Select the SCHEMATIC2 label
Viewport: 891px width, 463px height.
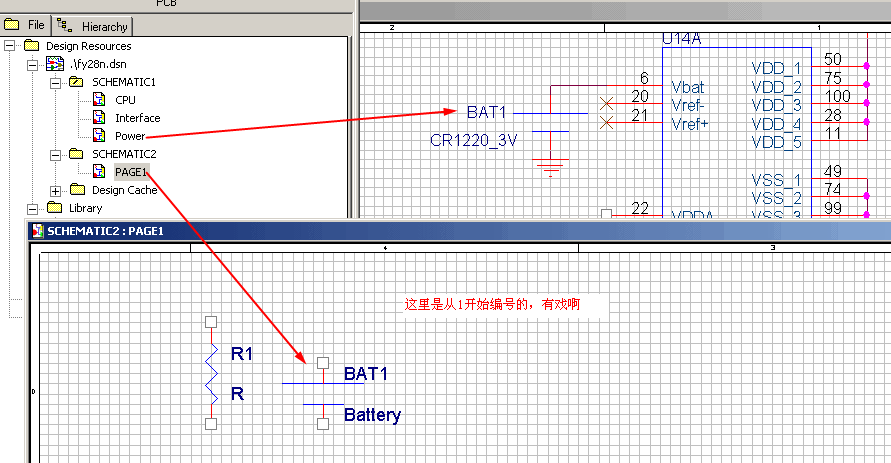(124, 154)
